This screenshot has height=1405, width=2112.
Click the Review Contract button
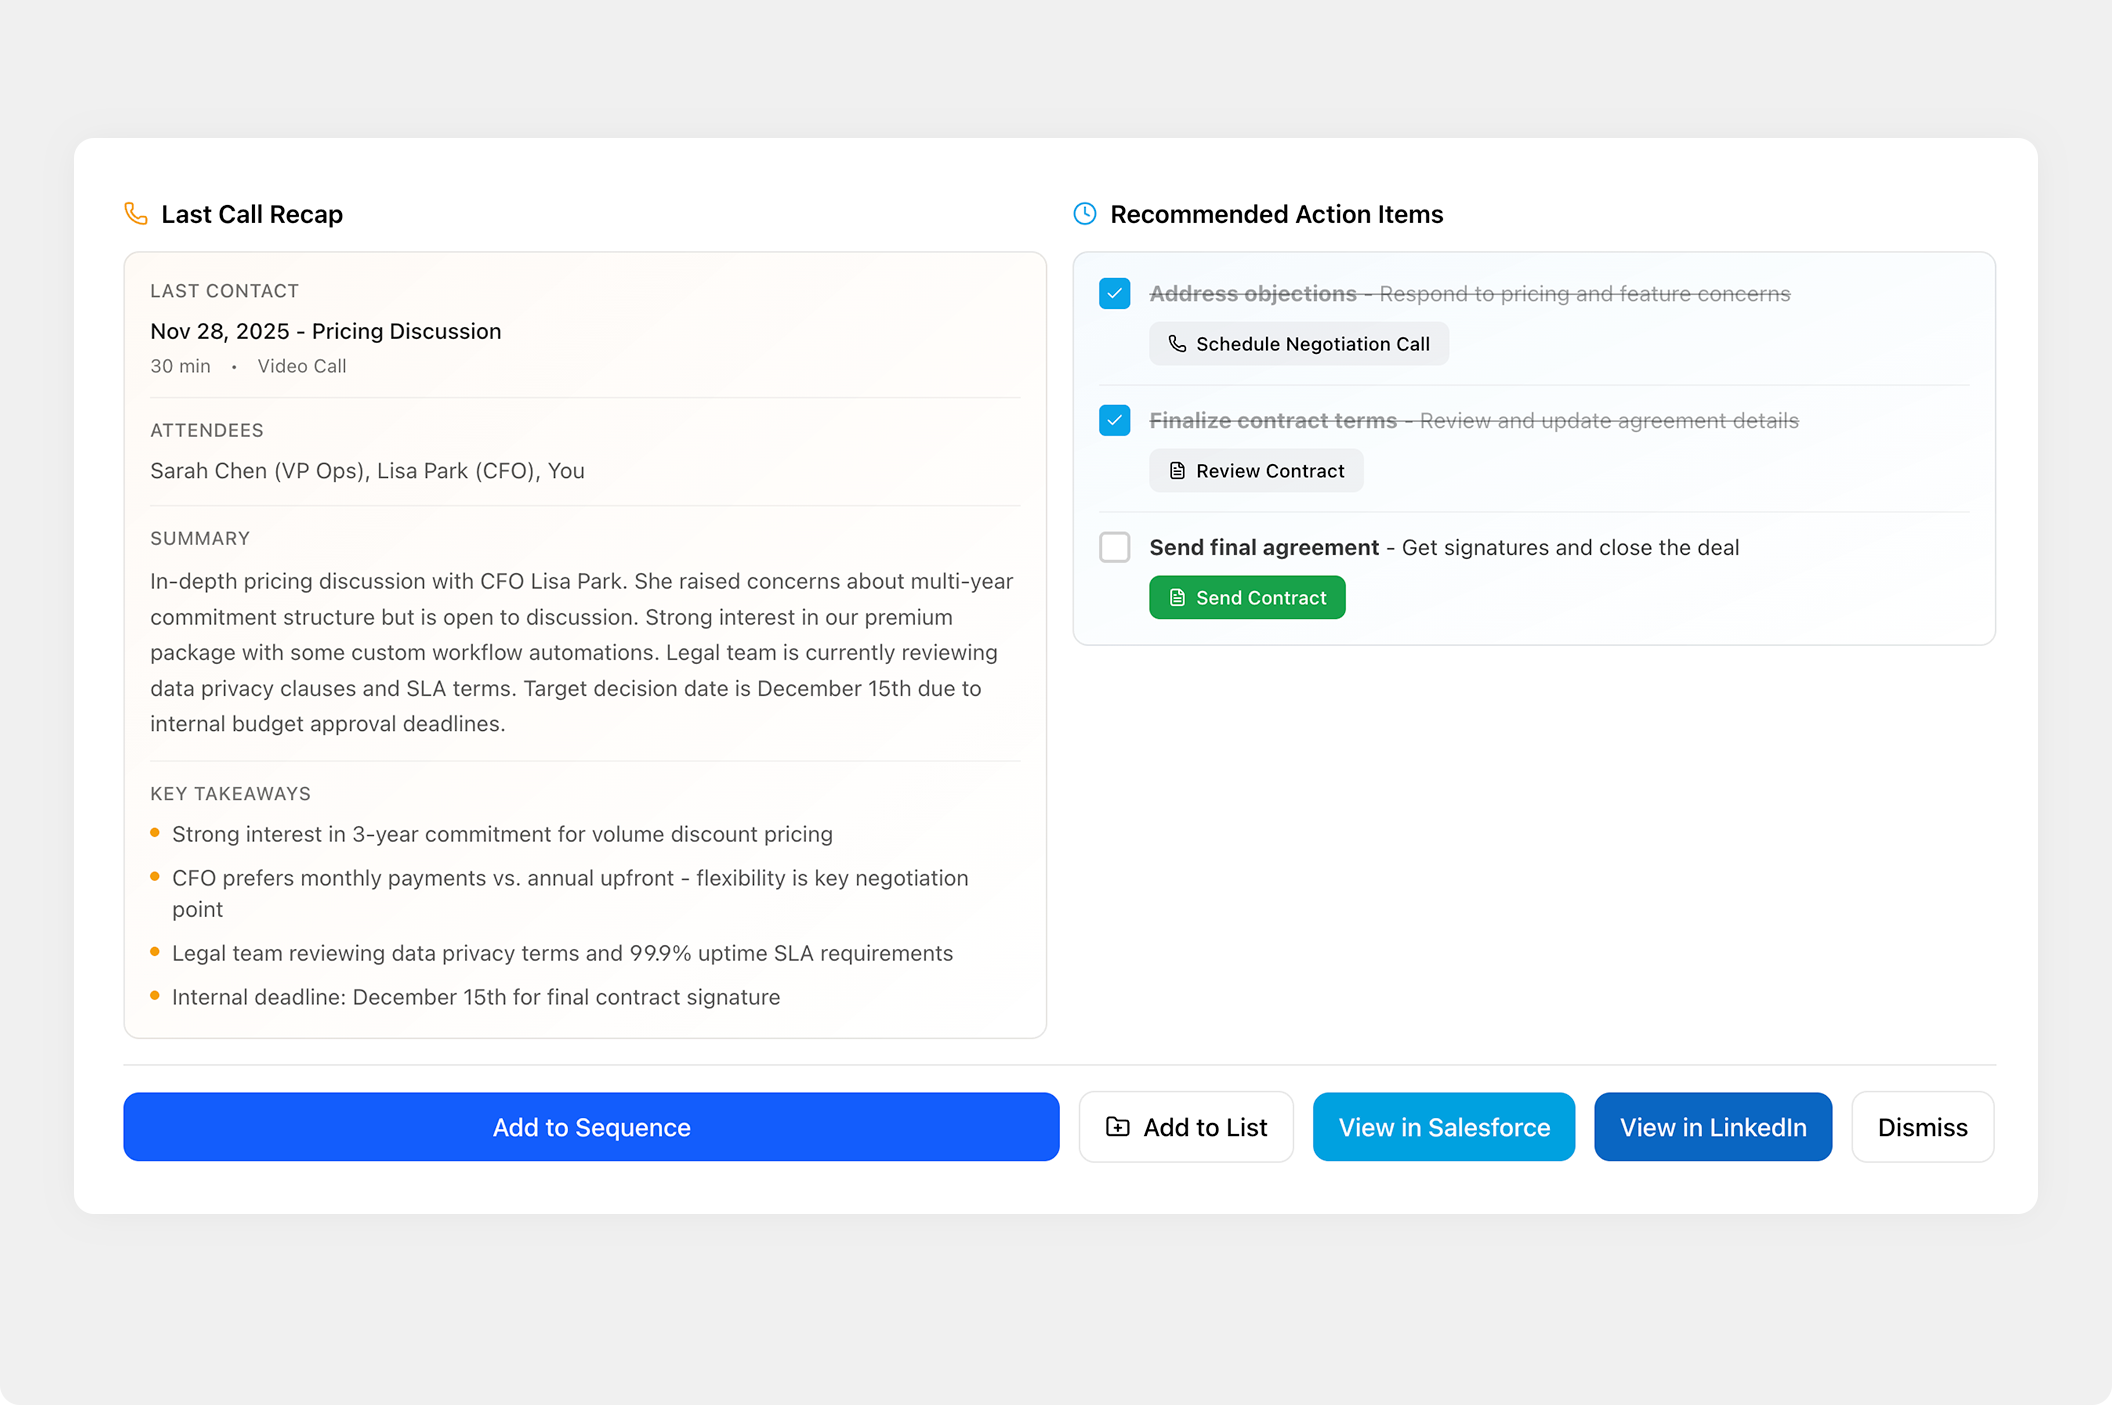tap(1256, 470)
